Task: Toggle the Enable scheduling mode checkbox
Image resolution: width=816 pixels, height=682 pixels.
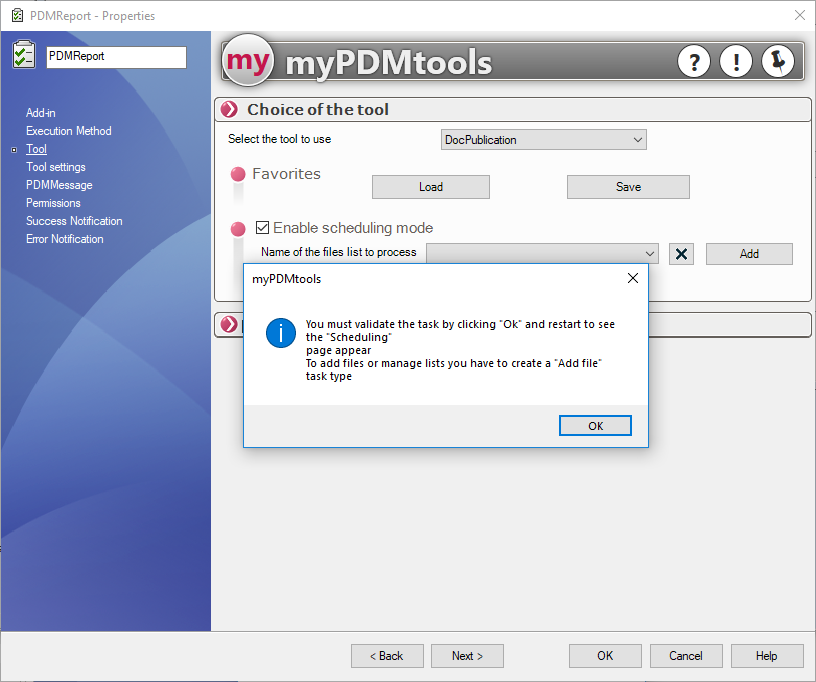Action: (x=263, y=228)
